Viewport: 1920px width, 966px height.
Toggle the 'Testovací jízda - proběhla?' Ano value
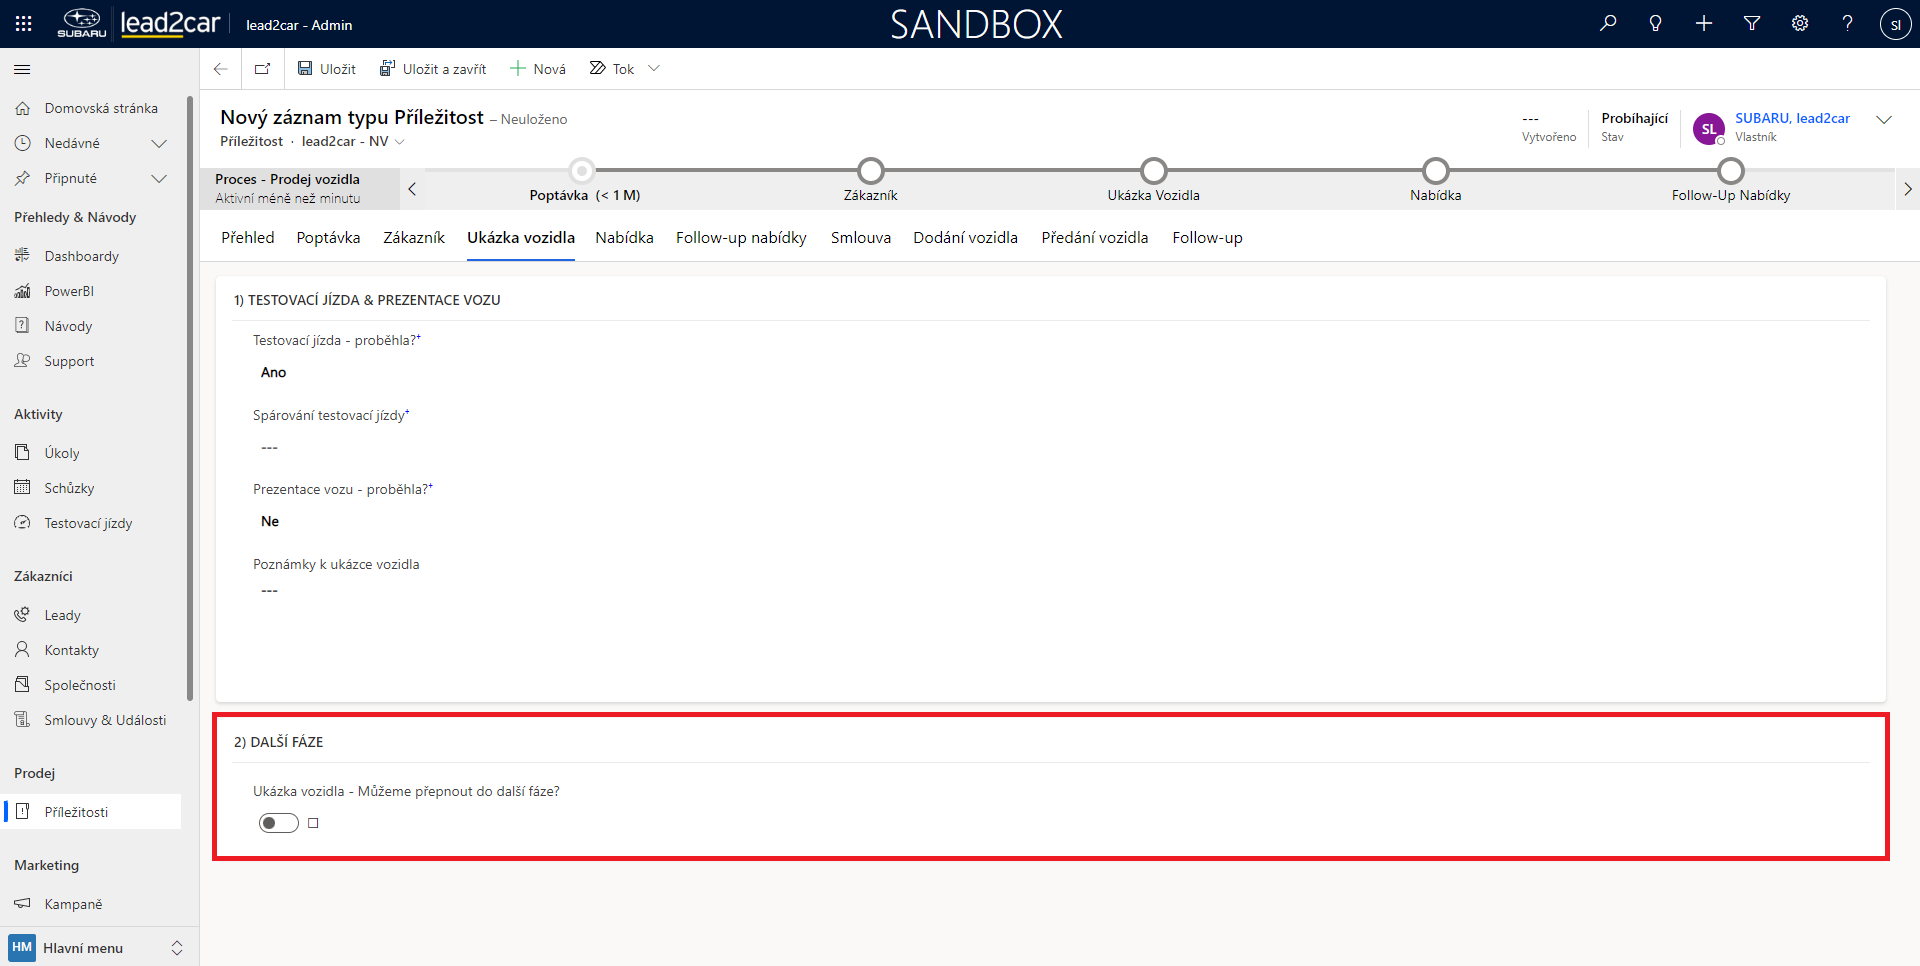274,372
